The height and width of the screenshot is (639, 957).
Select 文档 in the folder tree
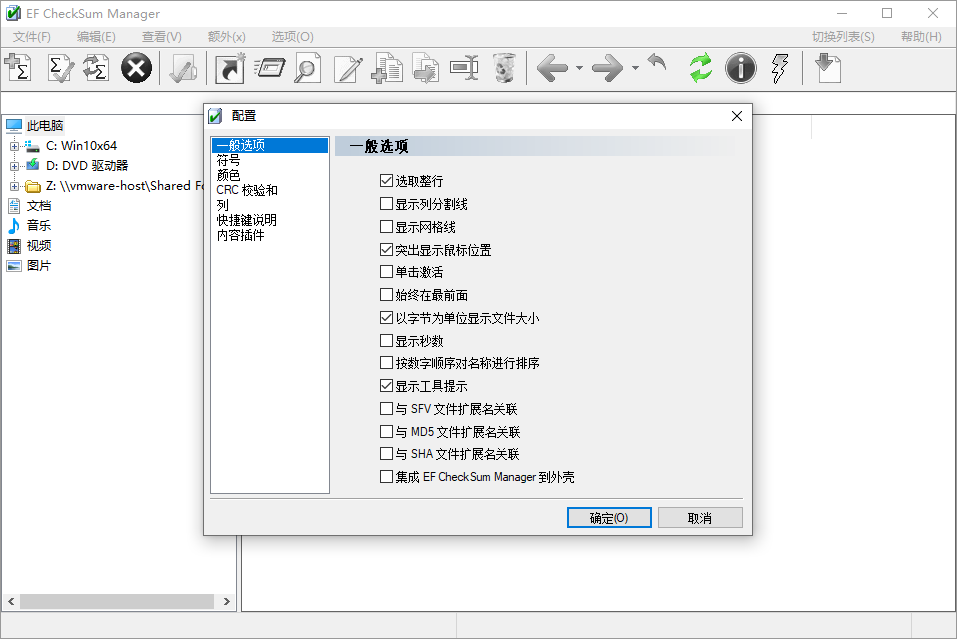tap(38, 206)
